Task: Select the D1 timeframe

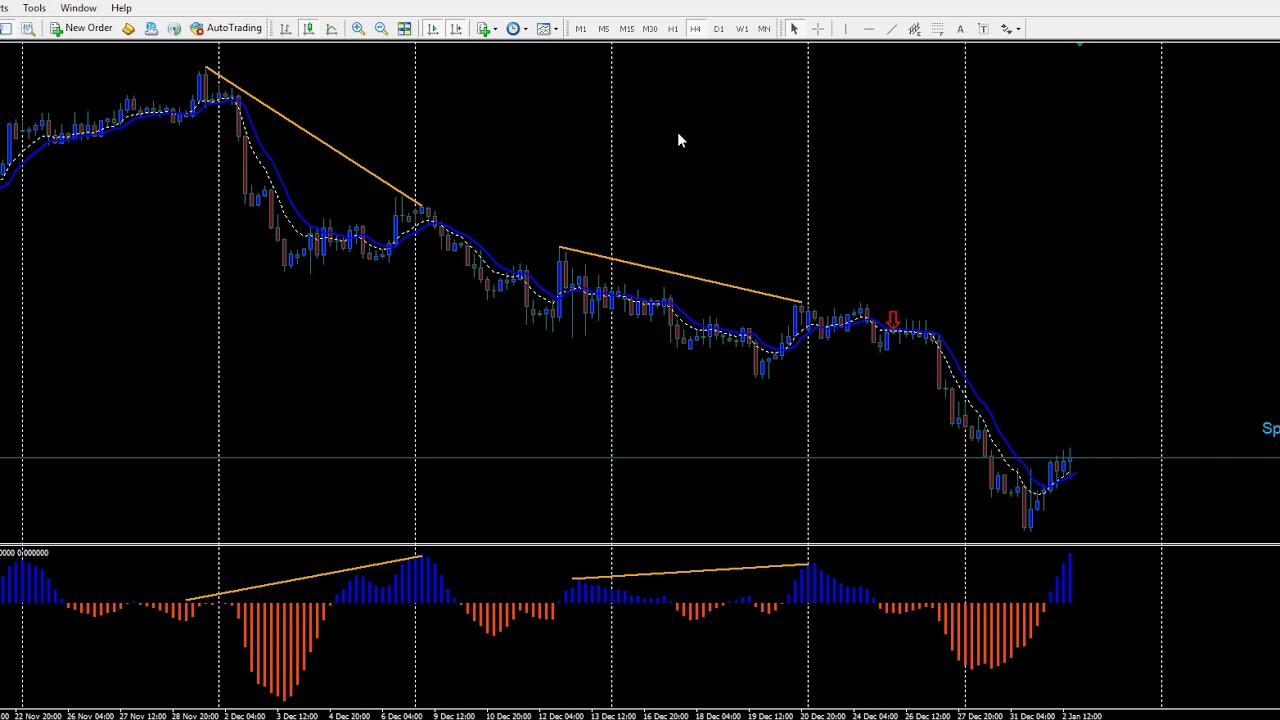Action: coord(719,28)
